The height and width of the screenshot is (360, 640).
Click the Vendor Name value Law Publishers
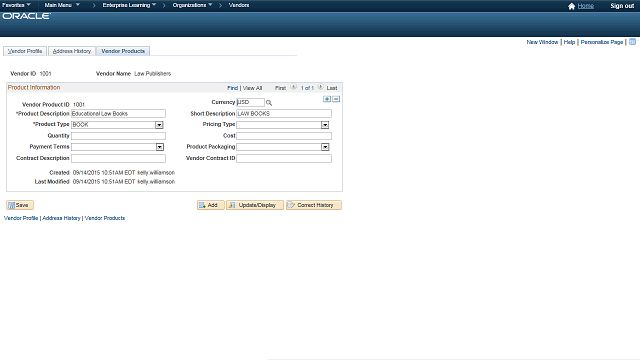click(153, 73)
